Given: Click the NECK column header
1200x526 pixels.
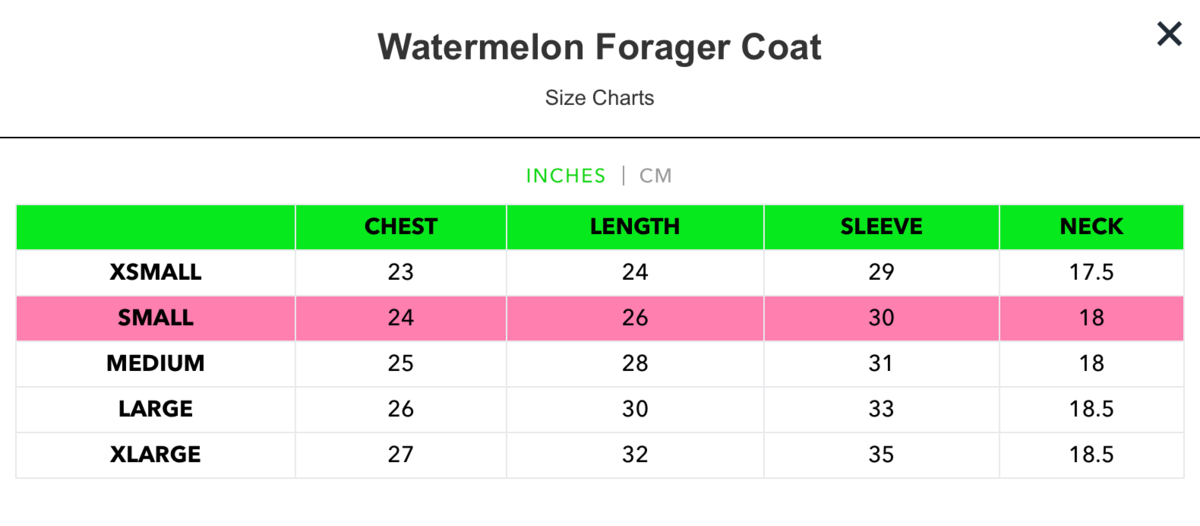Looking at the screenshot, I should pos(1092,227).
